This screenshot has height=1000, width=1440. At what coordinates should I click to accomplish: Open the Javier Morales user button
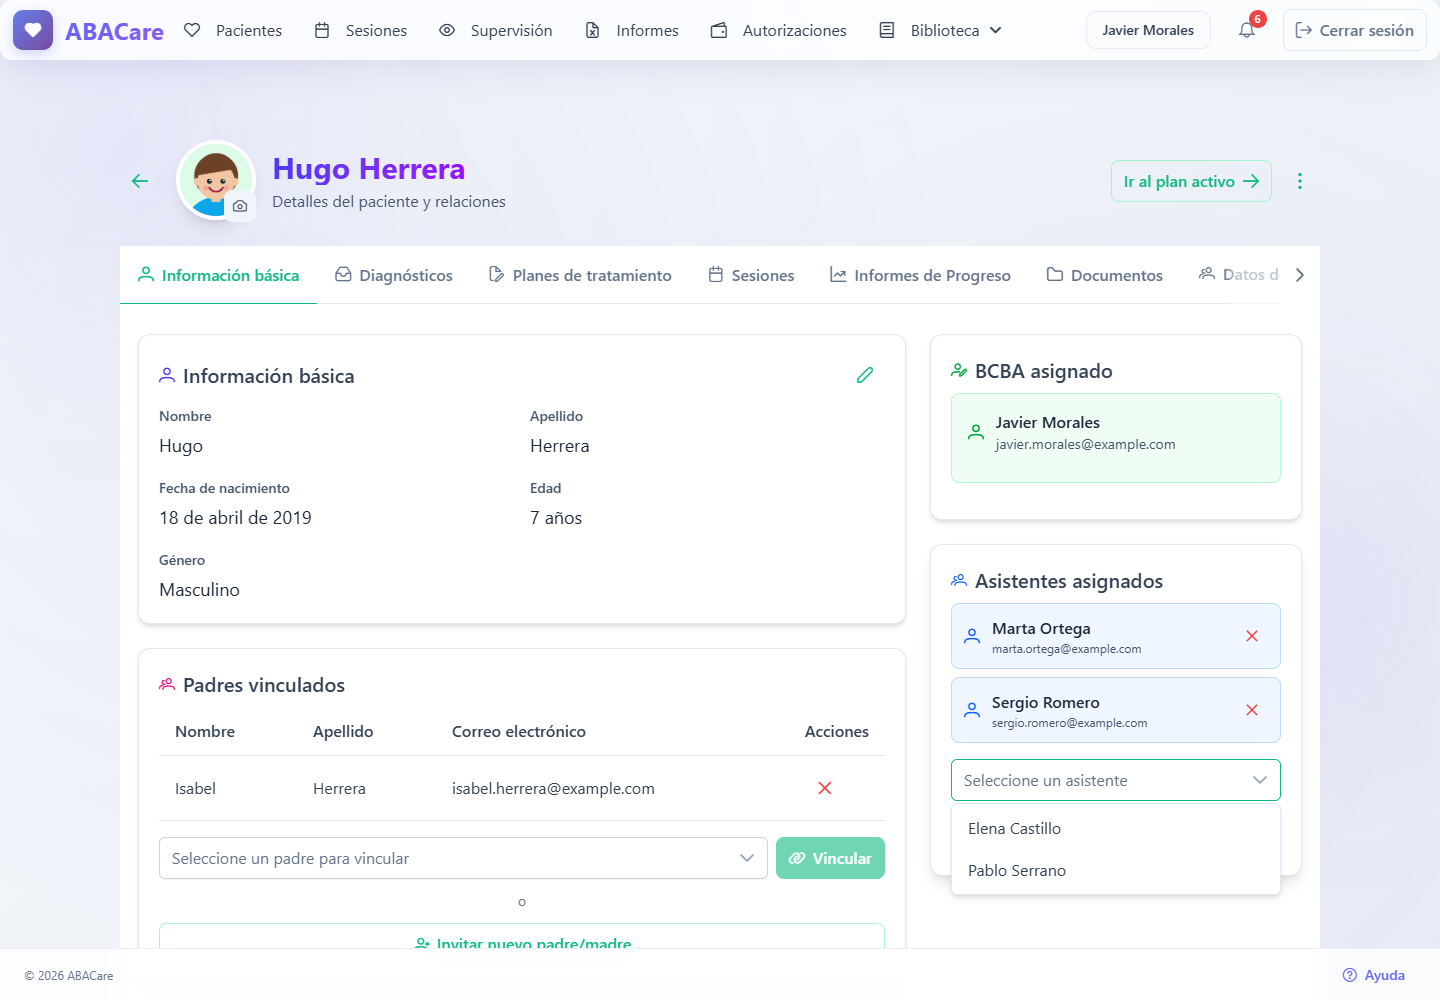[x=1148, y=30]
